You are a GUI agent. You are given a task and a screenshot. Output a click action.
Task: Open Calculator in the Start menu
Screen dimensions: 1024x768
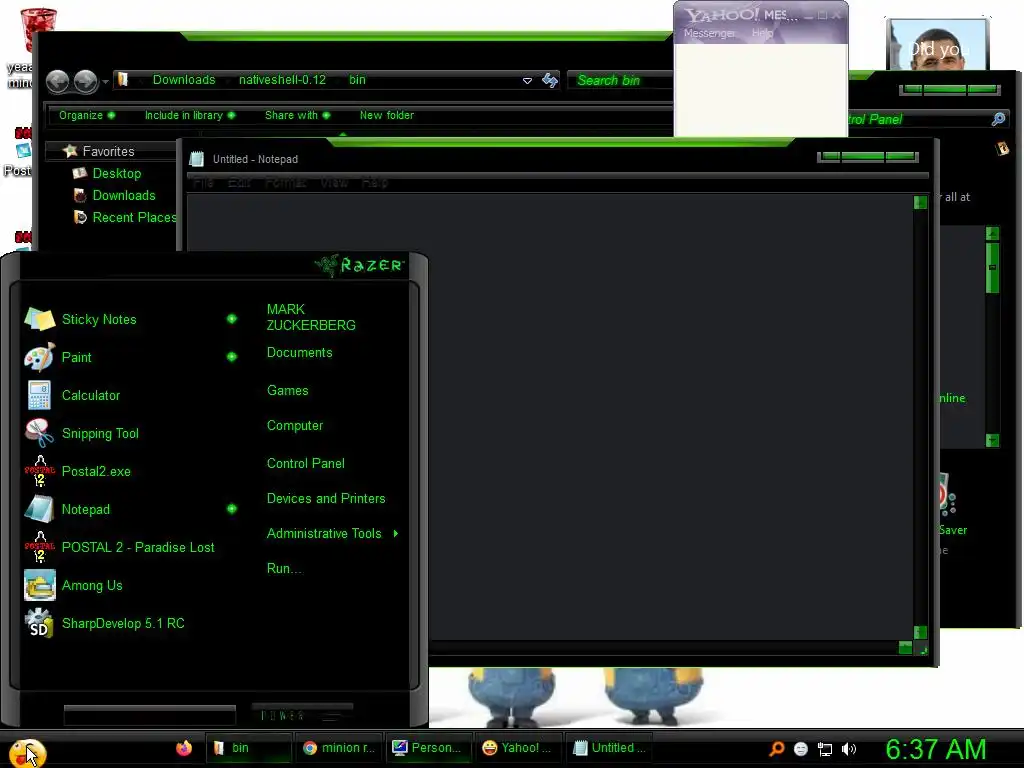pos(91,395)
